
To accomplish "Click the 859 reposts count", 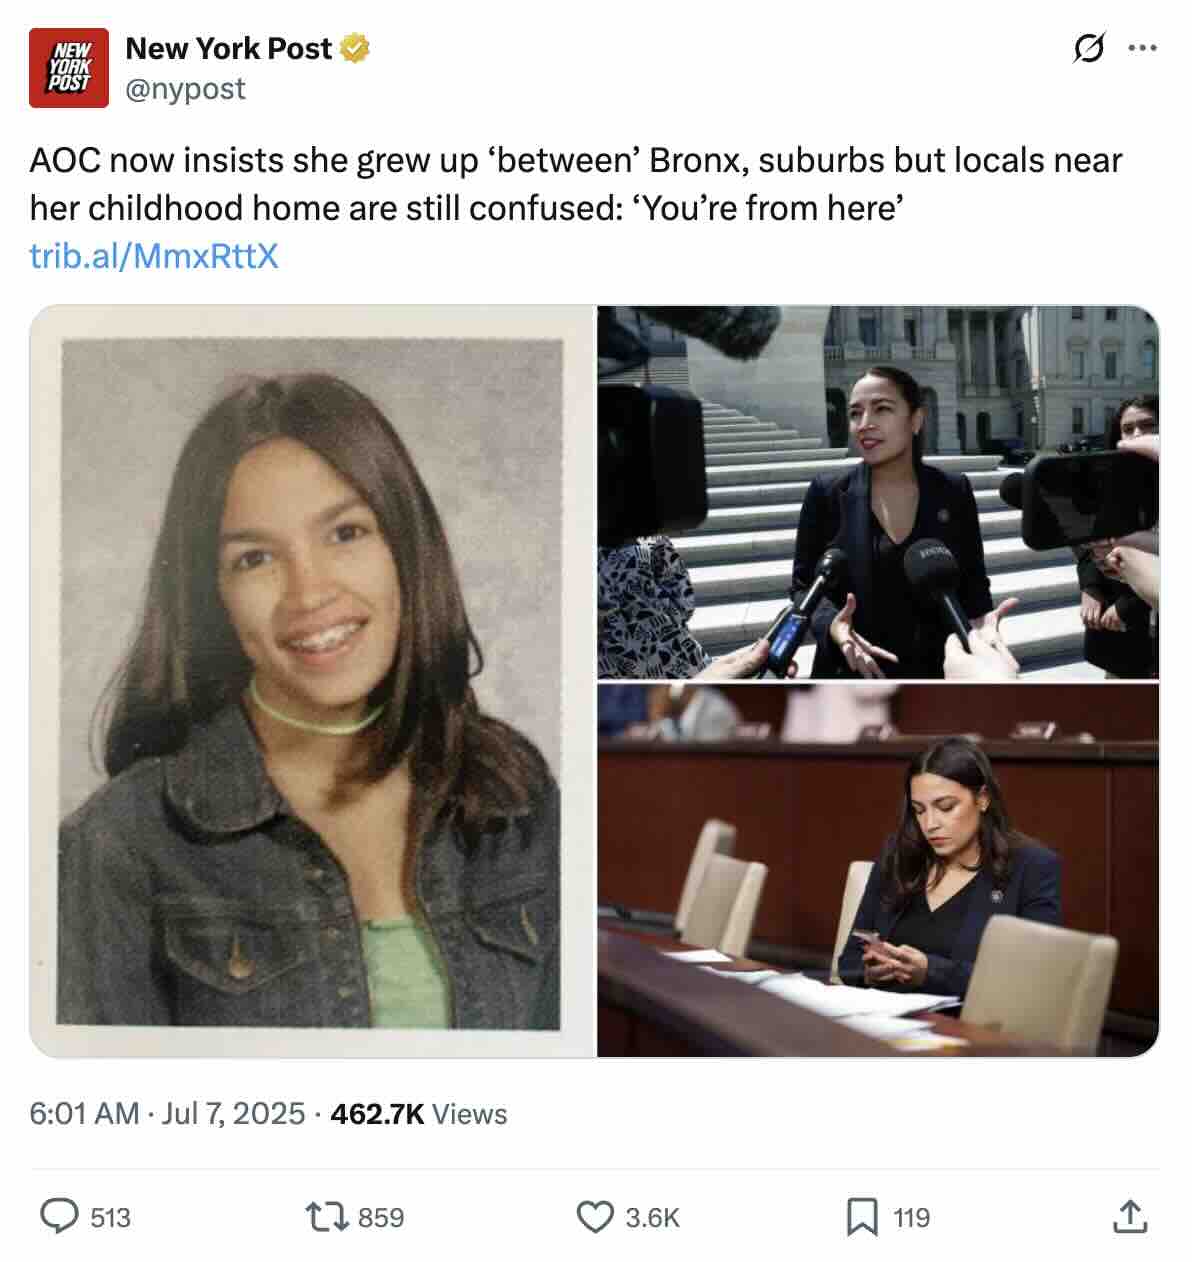I will click(381, 1217).
